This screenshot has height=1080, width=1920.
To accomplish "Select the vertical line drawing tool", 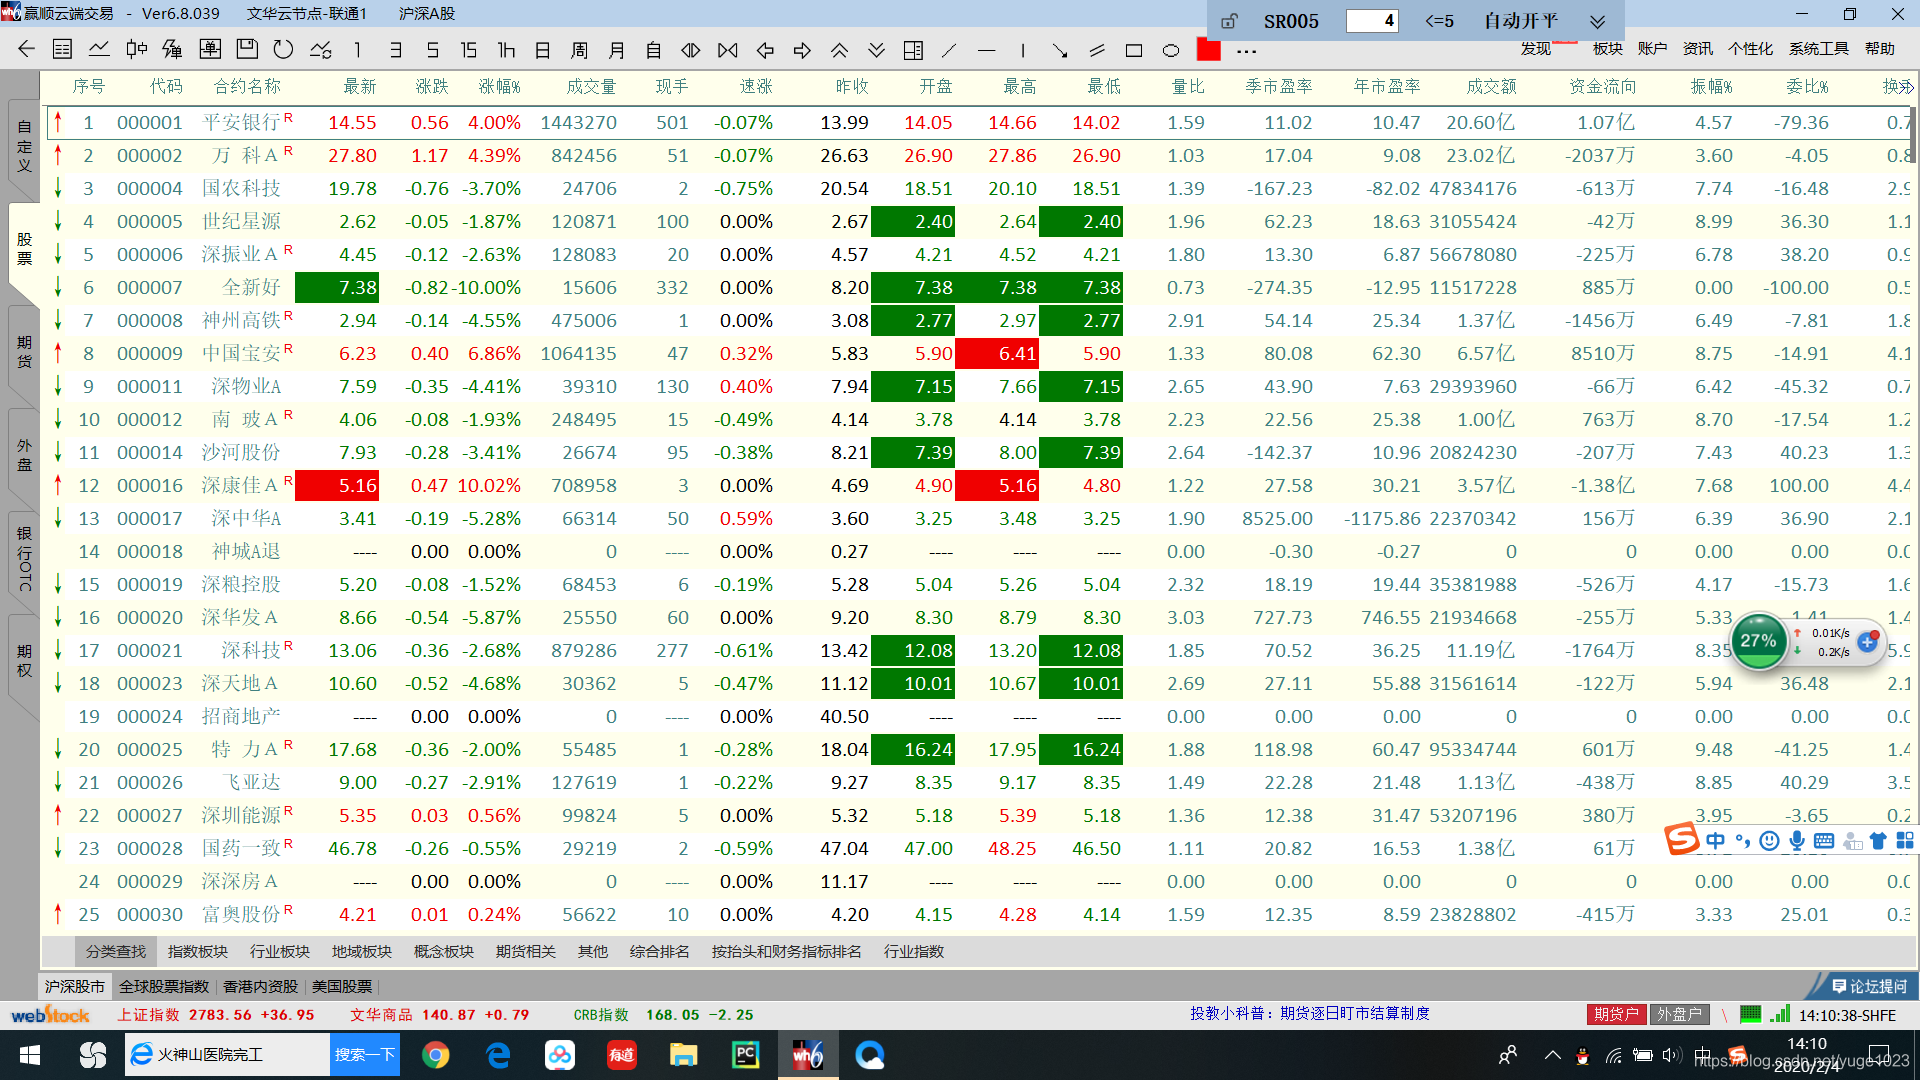I will click(1023, 50).
